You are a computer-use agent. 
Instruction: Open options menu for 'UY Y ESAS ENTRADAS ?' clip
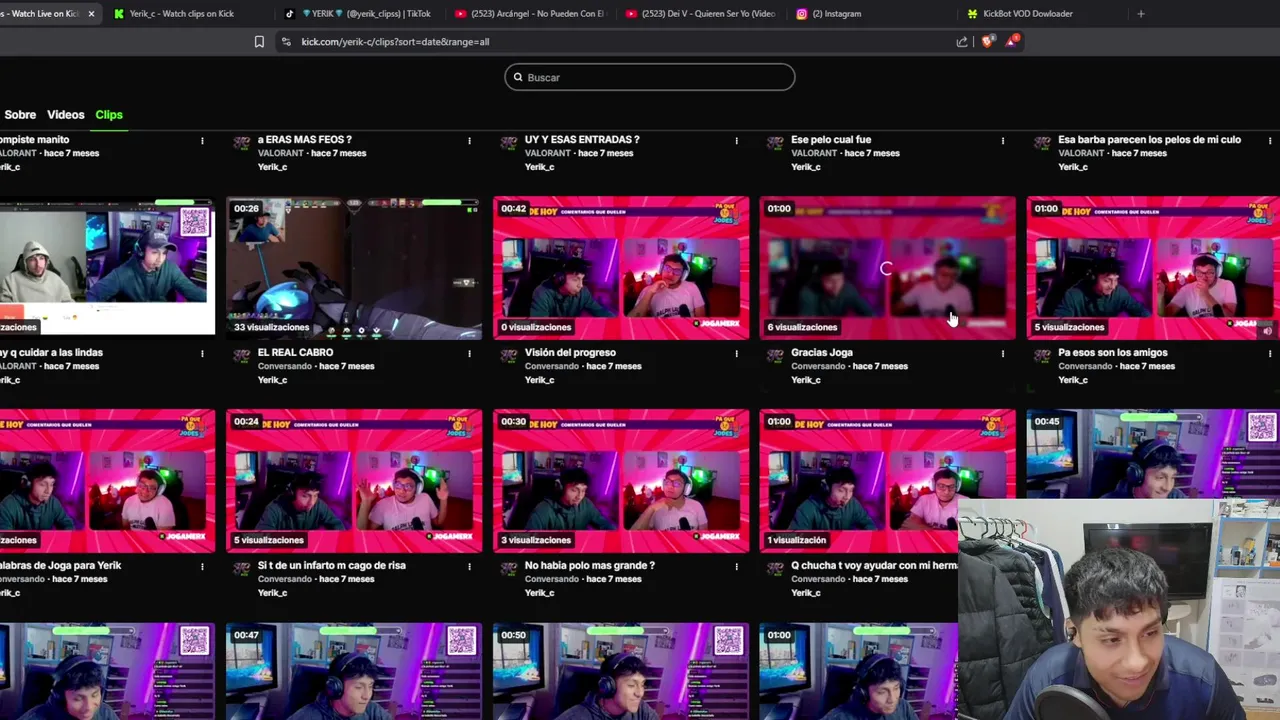736,140
